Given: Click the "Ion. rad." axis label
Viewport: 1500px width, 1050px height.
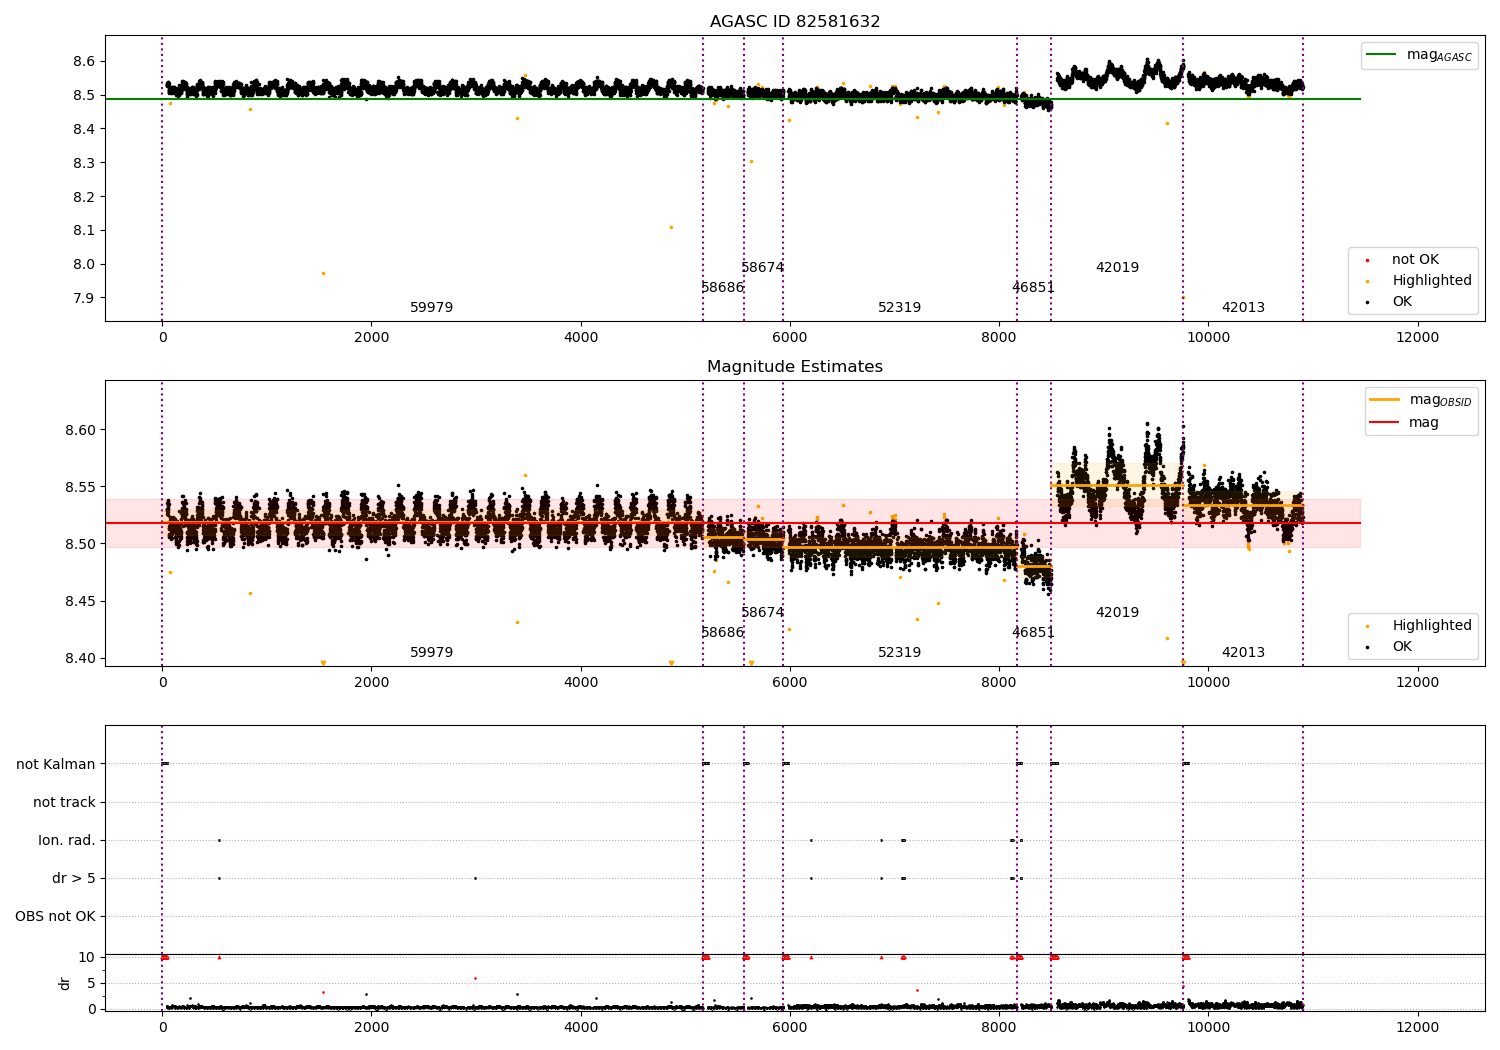Looking at the screenshot, I should [67, 841].
